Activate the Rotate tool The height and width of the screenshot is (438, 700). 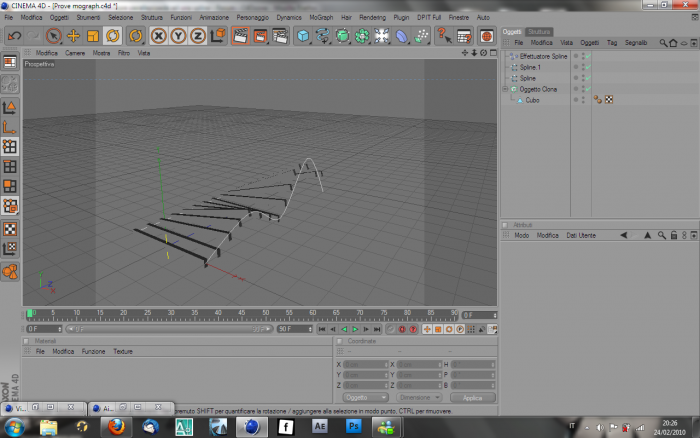pos(112,36)
